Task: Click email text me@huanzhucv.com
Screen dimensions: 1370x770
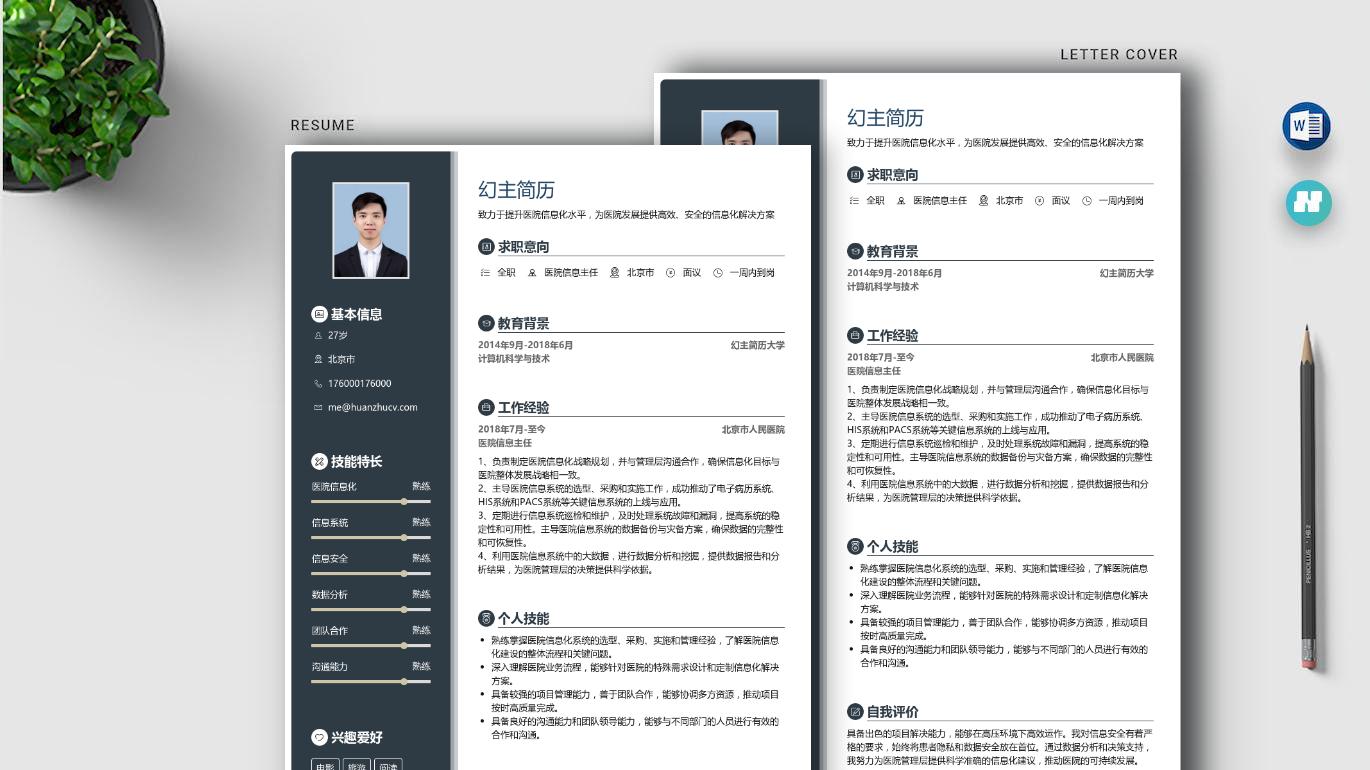Action: (372, 407)
